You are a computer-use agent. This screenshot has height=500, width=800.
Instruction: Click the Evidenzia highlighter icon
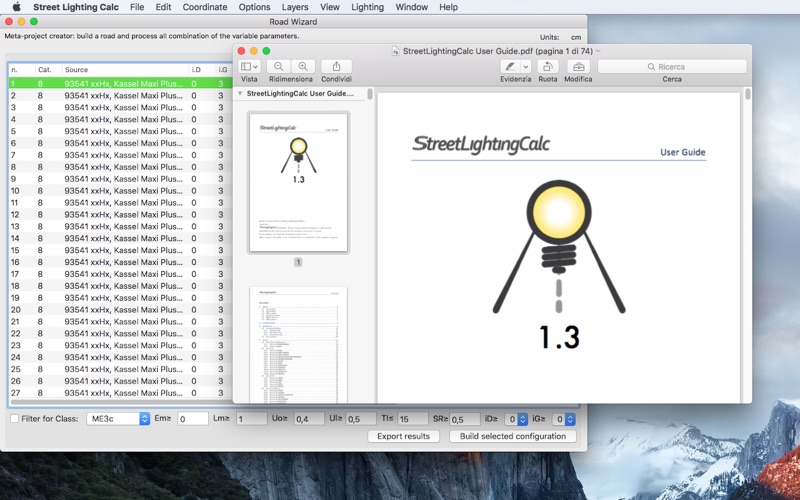[x=510, y=66]
